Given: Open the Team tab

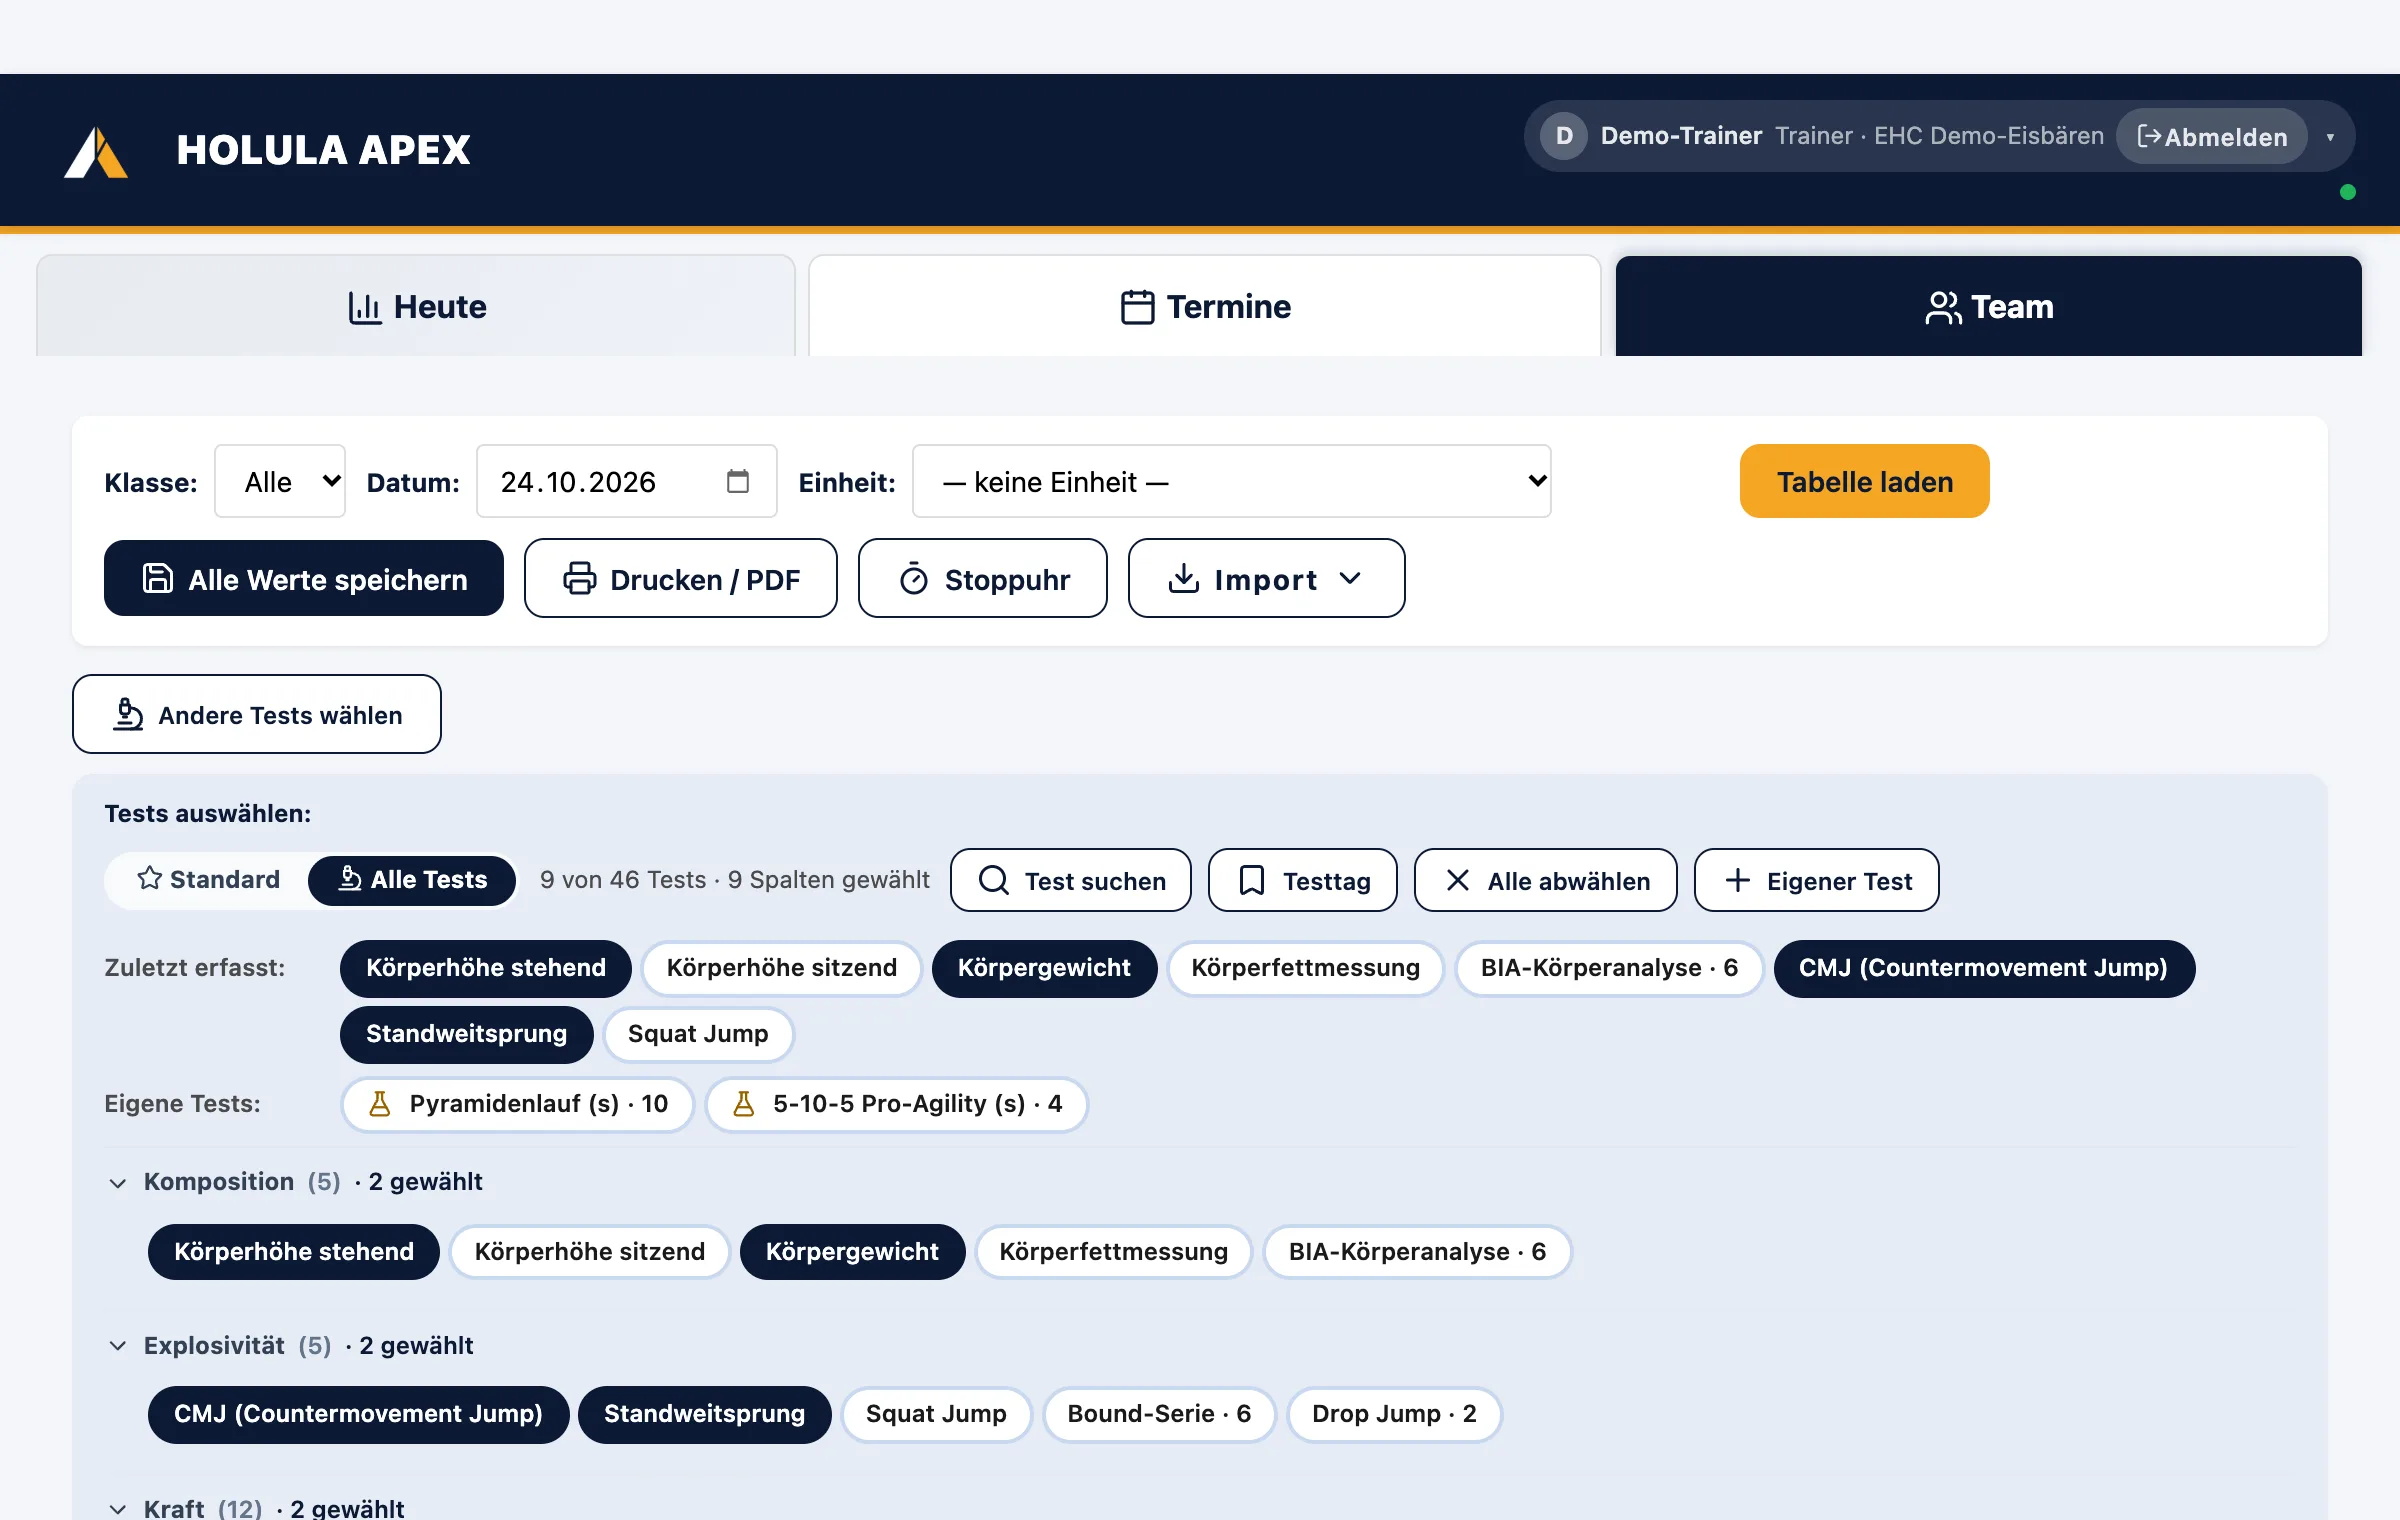Looking at the screenshot, I should [x=1989, y=306].
